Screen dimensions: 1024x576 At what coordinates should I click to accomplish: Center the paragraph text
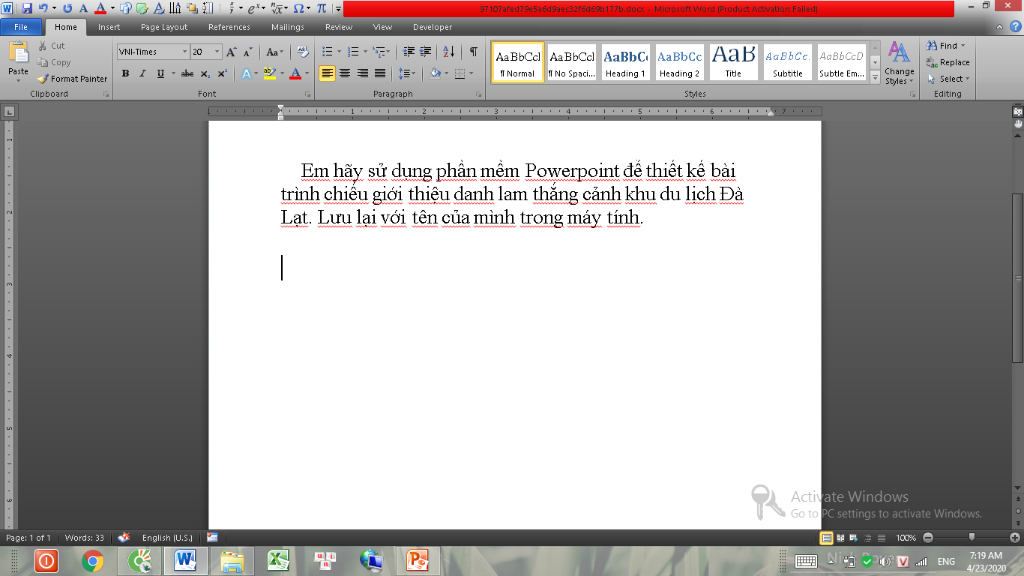pos(345,74)
